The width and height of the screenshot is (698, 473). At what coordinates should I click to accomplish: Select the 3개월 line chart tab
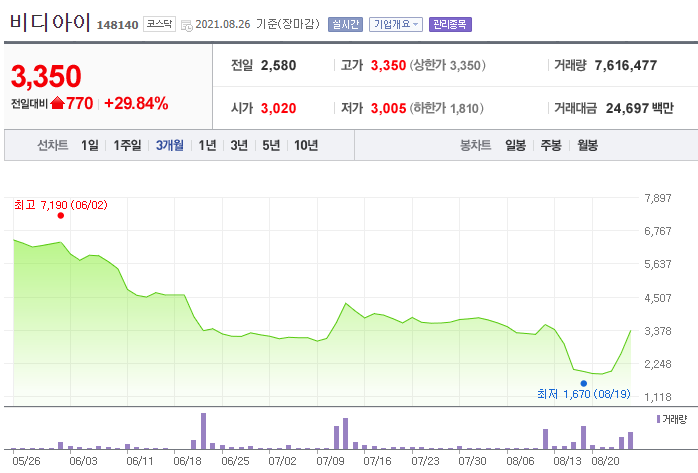pyautogui.click(x=169, y=145)
